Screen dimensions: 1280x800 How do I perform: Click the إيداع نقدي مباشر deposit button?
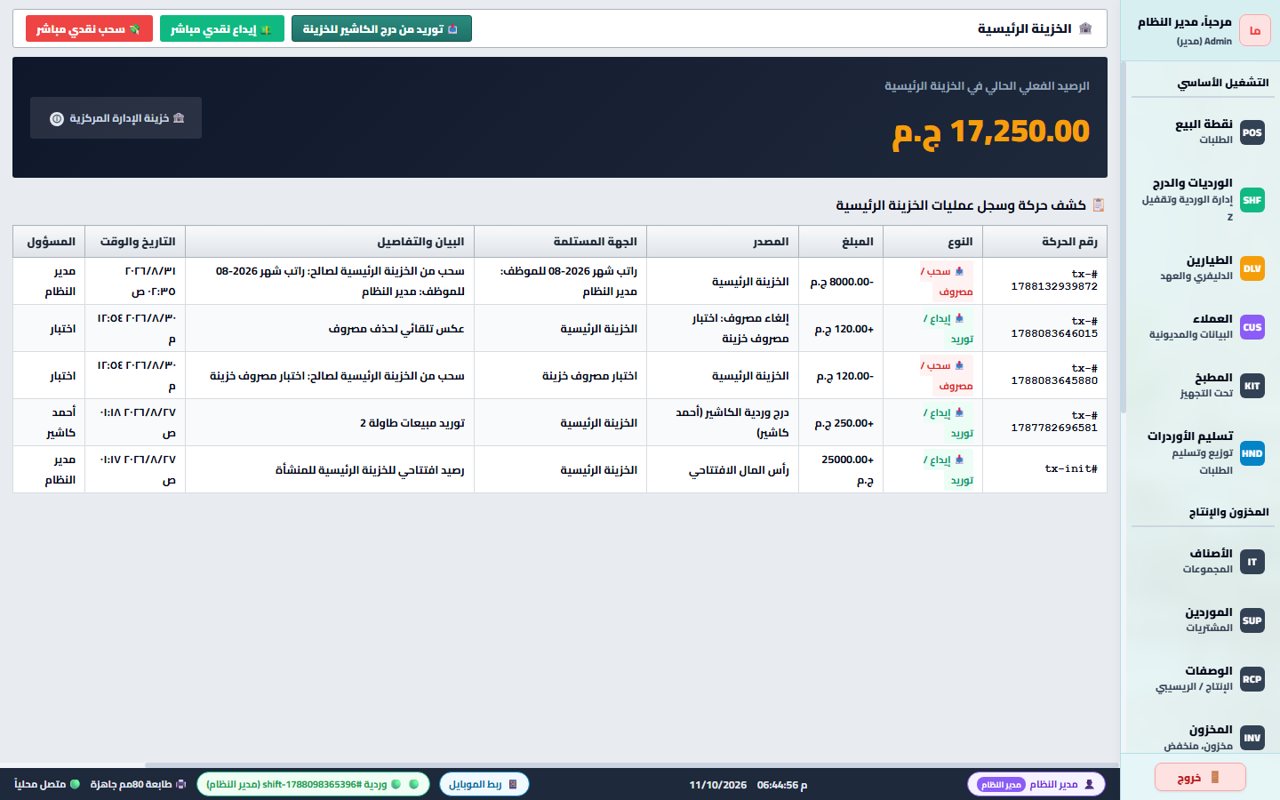click(222, 29)
